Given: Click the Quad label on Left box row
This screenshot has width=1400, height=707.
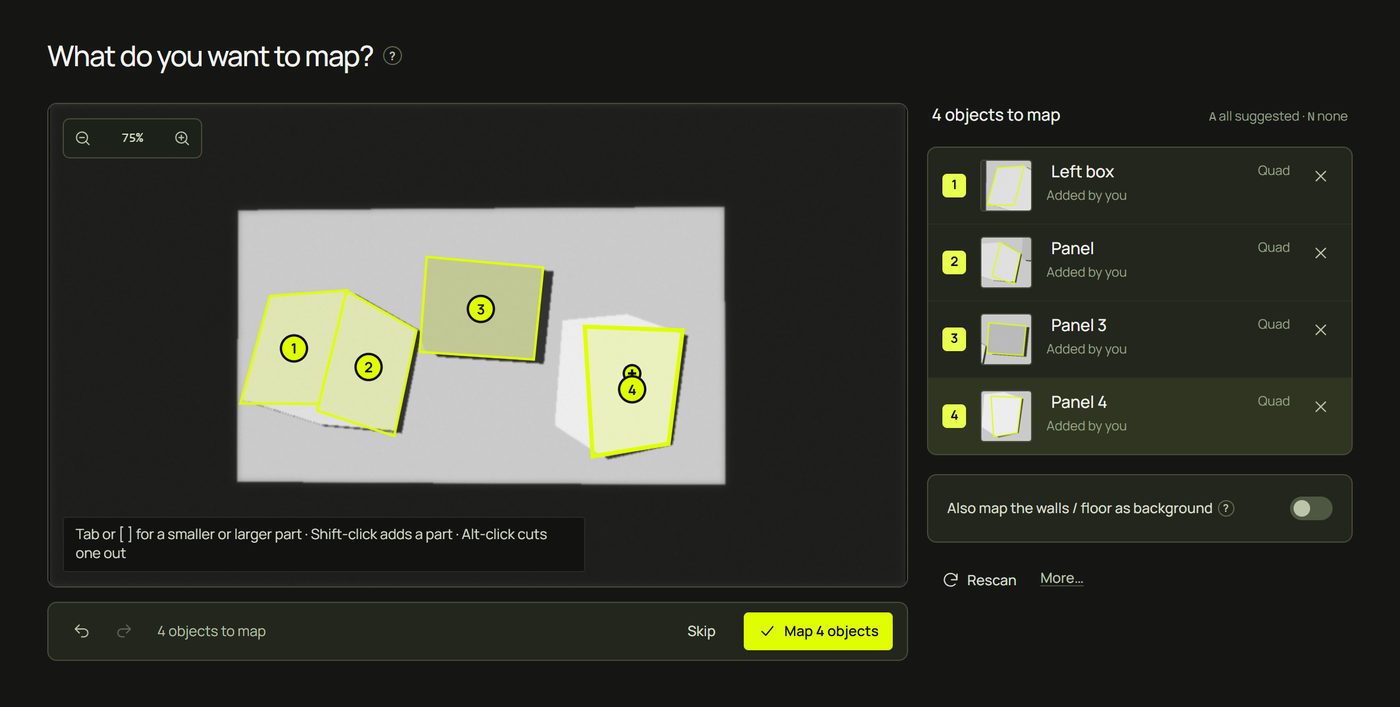Looking at the screenshot, I should [x=1273, y=170].
